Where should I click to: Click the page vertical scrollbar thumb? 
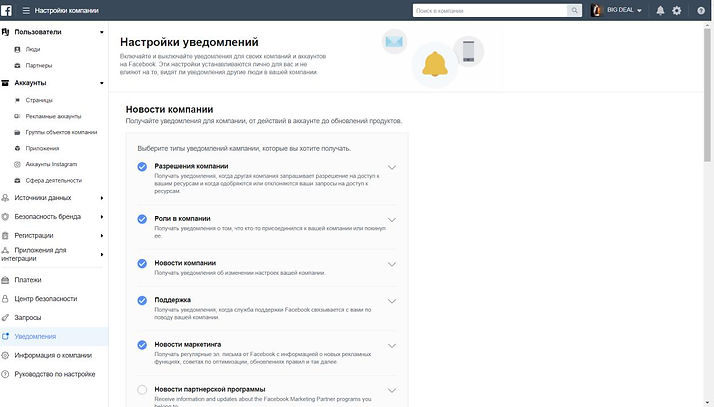pyautogui.click(x=707, y=93)
